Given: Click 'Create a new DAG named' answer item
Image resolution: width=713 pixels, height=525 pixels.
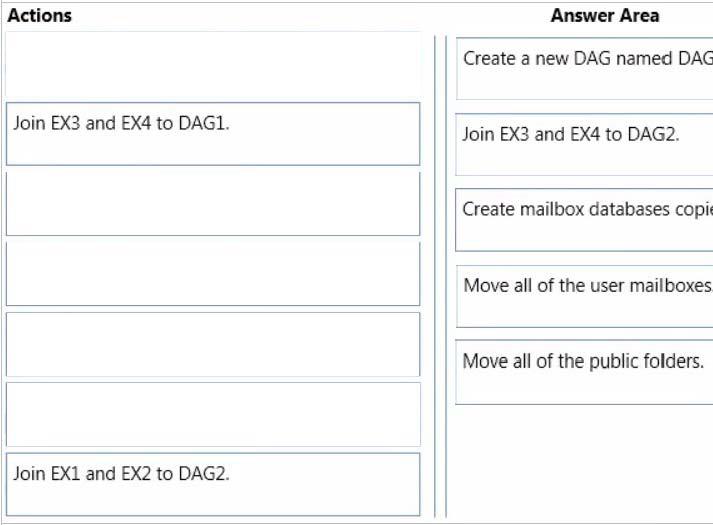Looking at the screenshot, I should (x=584, y=69).
